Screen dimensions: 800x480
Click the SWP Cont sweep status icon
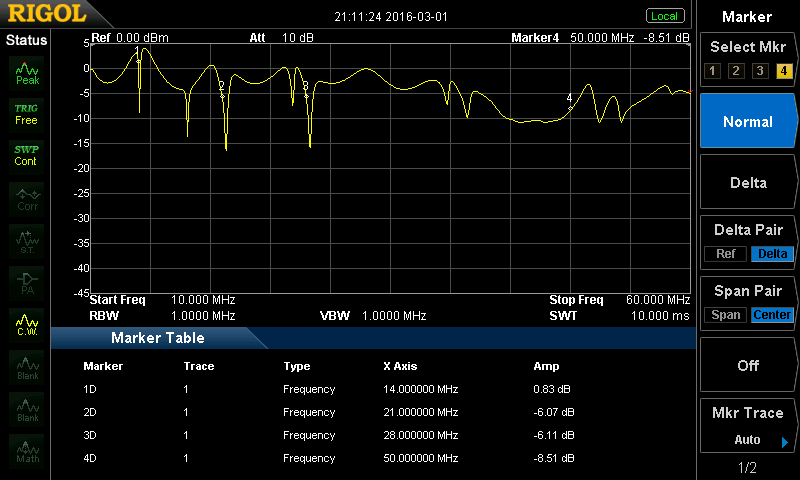click(x=27, y=155)
